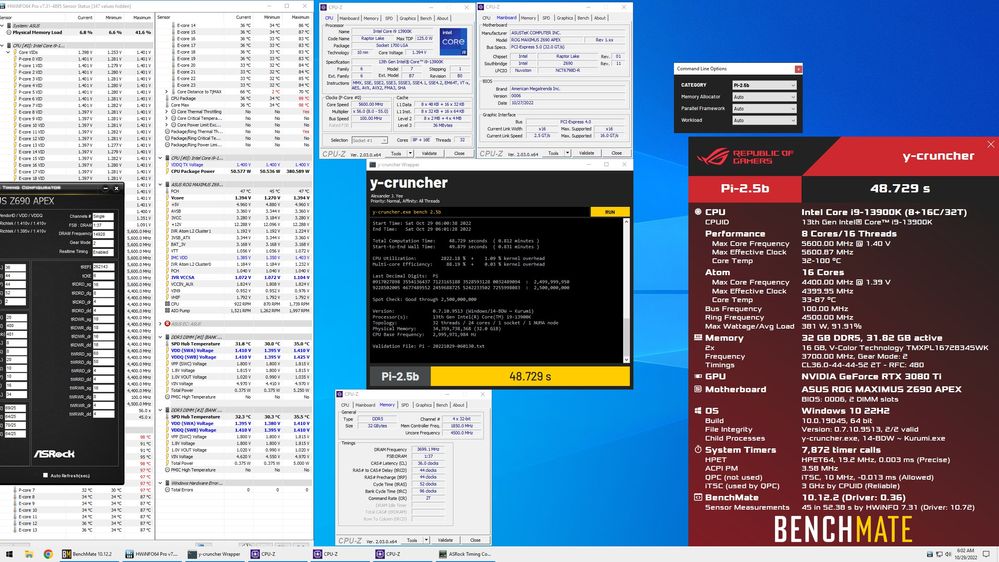The image size is (999, 562).
Task: Collapse the Core VIDs tree node
Action: click(9, 52)
